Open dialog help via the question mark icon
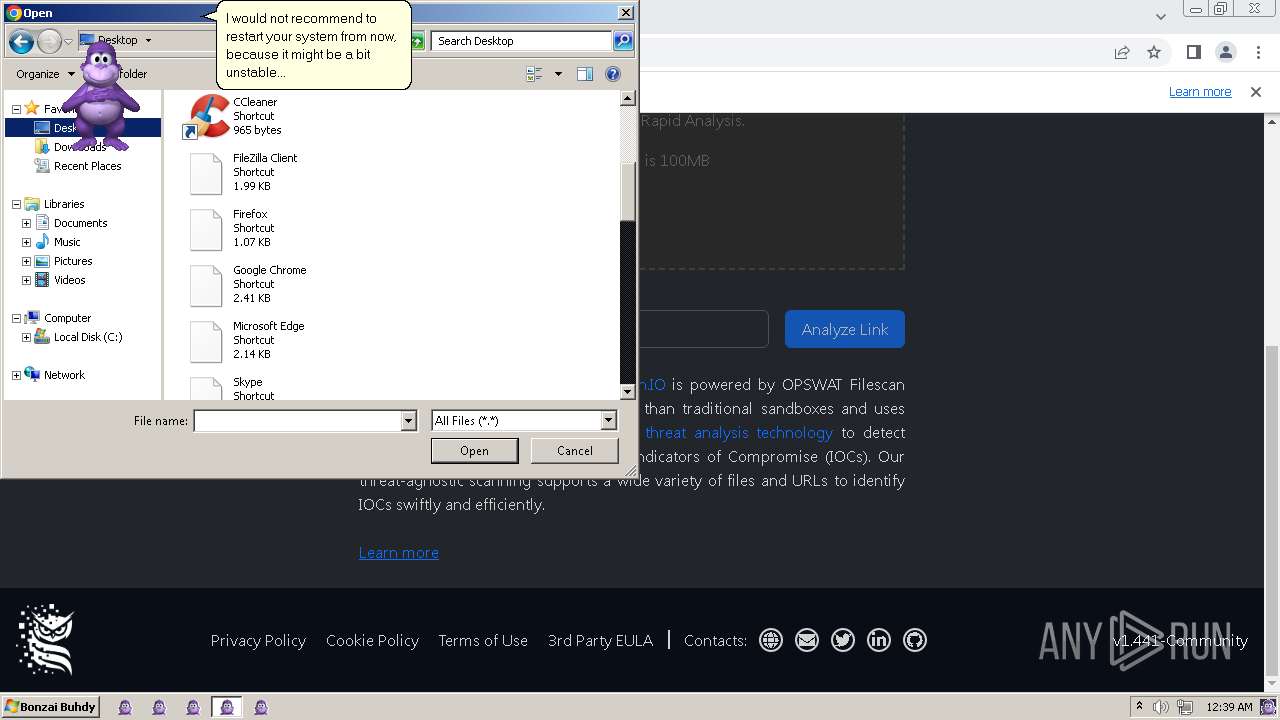Screen dimensions: 1280x720 (x=613, y=74)
